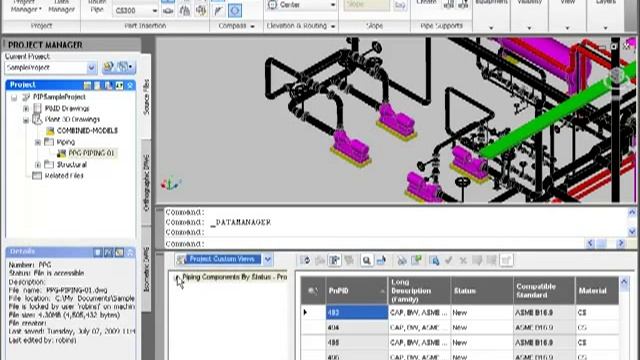
Task: Click the Material column header
Action: [597, 291]
